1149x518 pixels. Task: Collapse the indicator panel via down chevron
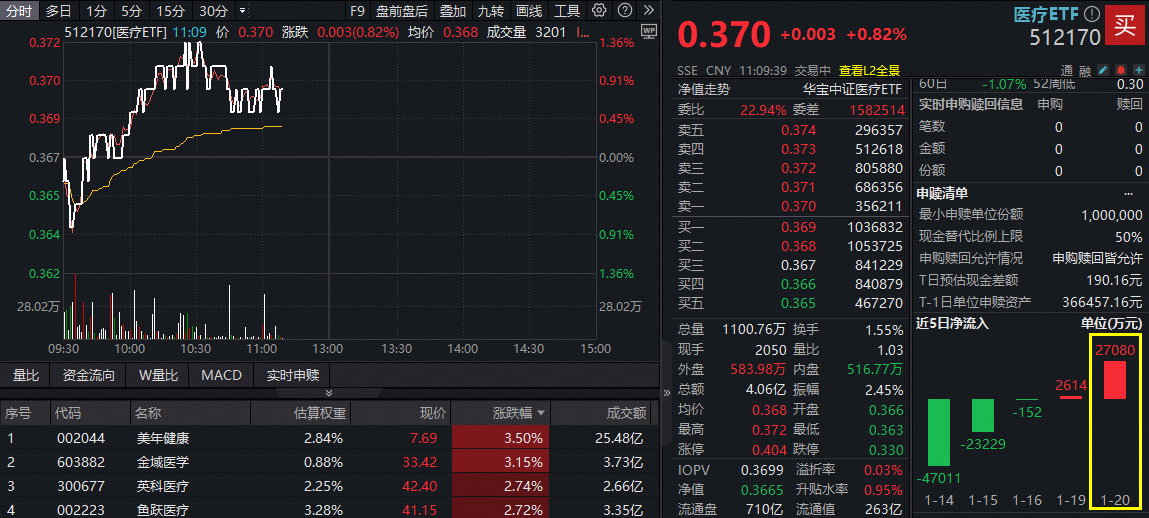click(x=328, y=393)
